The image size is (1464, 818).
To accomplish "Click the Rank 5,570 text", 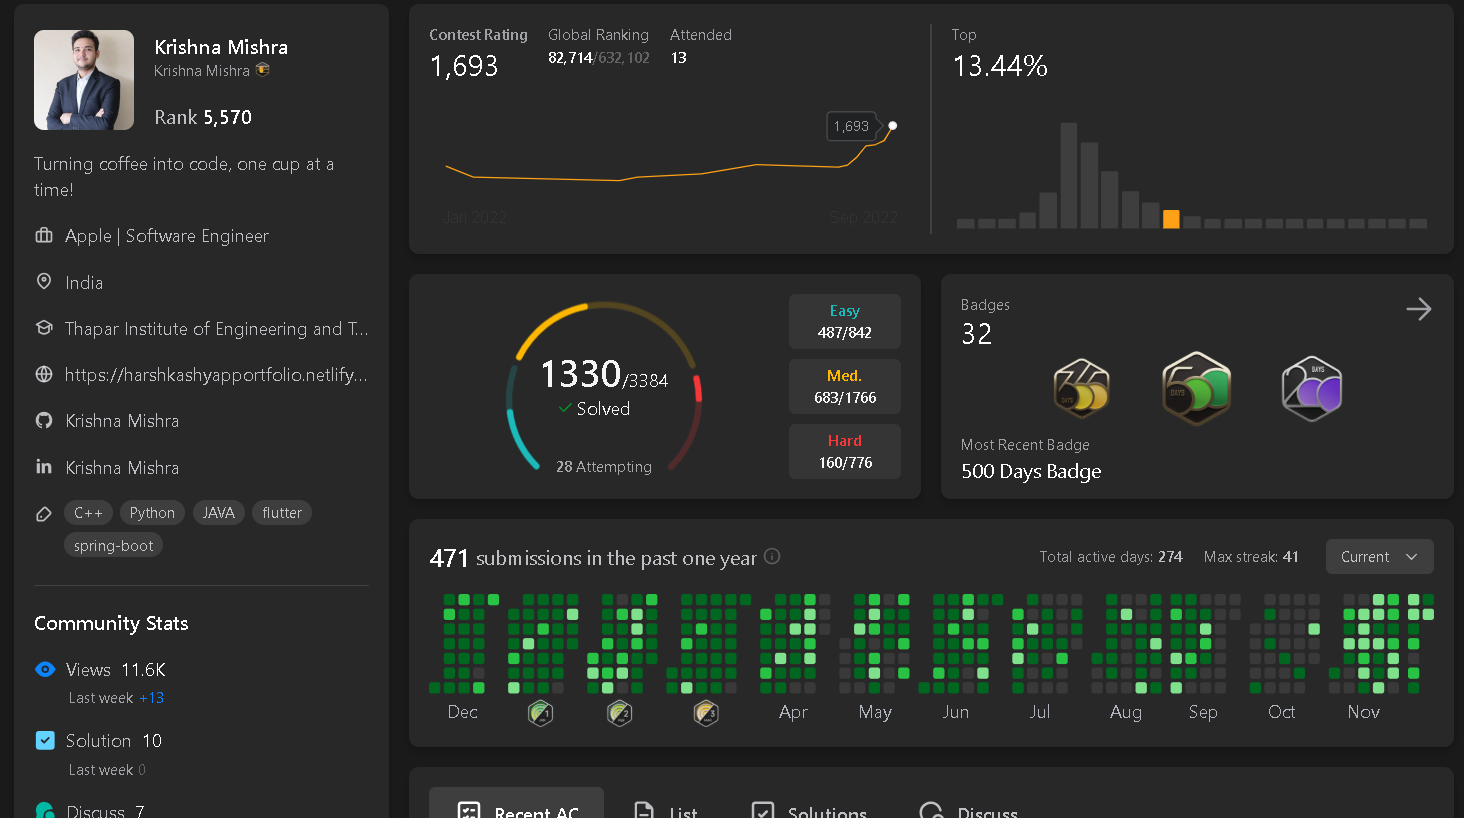I will coord(203,117).
